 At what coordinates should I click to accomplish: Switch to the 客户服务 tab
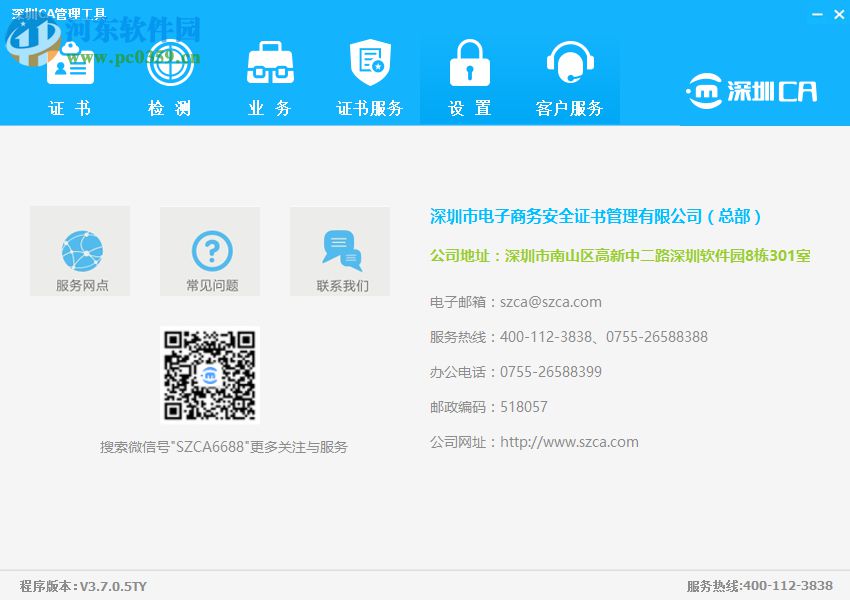(x=569, y=80)
